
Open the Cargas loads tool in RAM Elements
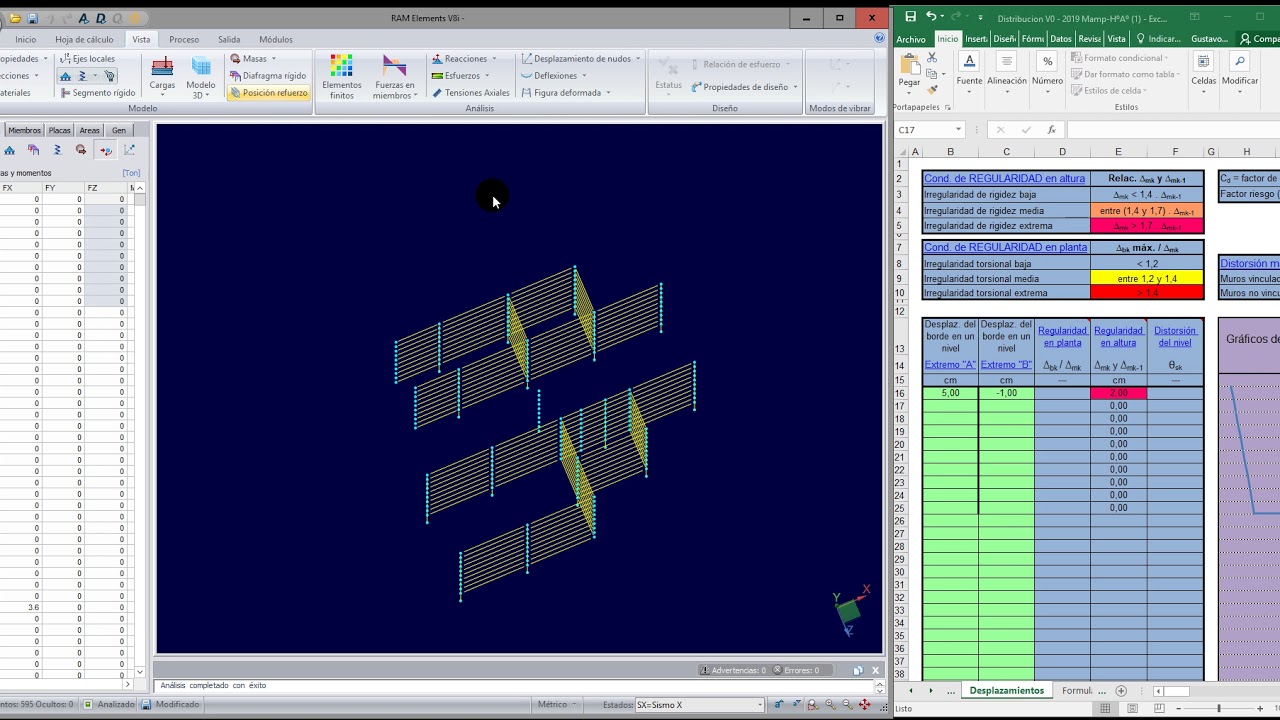[x=162, y=75]
